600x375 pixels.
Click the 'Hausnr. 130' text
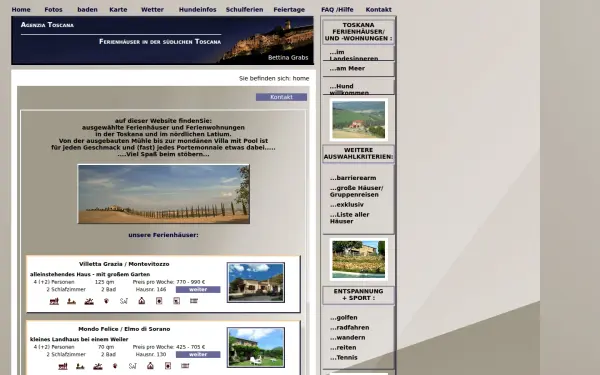[151, 354]
